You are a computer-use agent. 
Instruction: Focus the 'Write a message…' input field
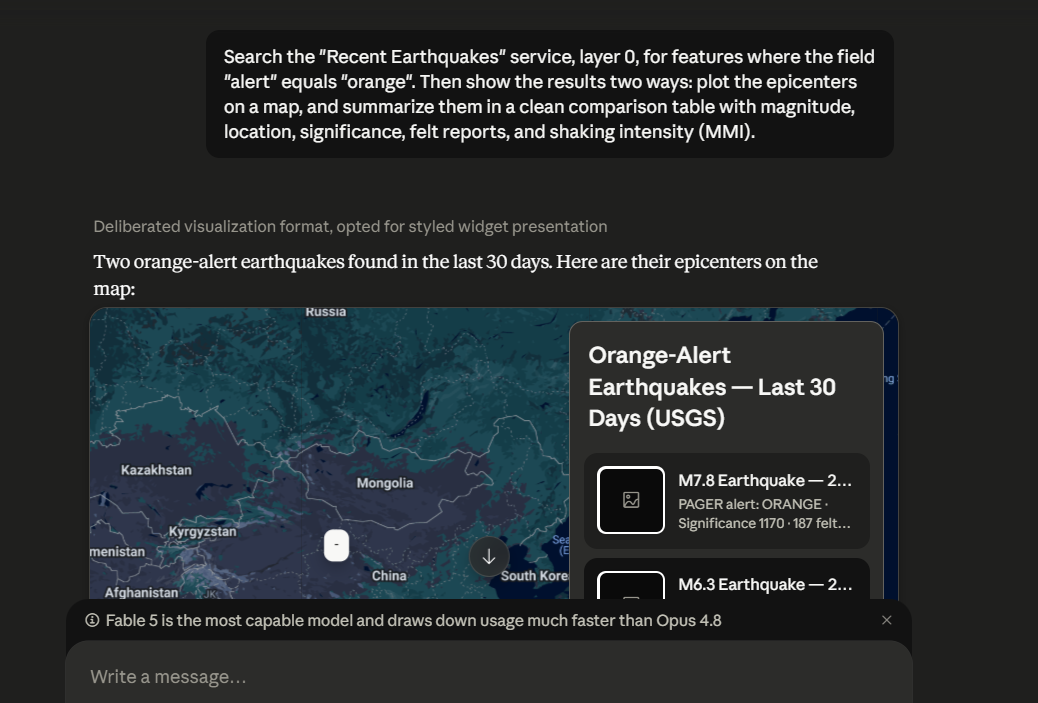coord(489,677)
